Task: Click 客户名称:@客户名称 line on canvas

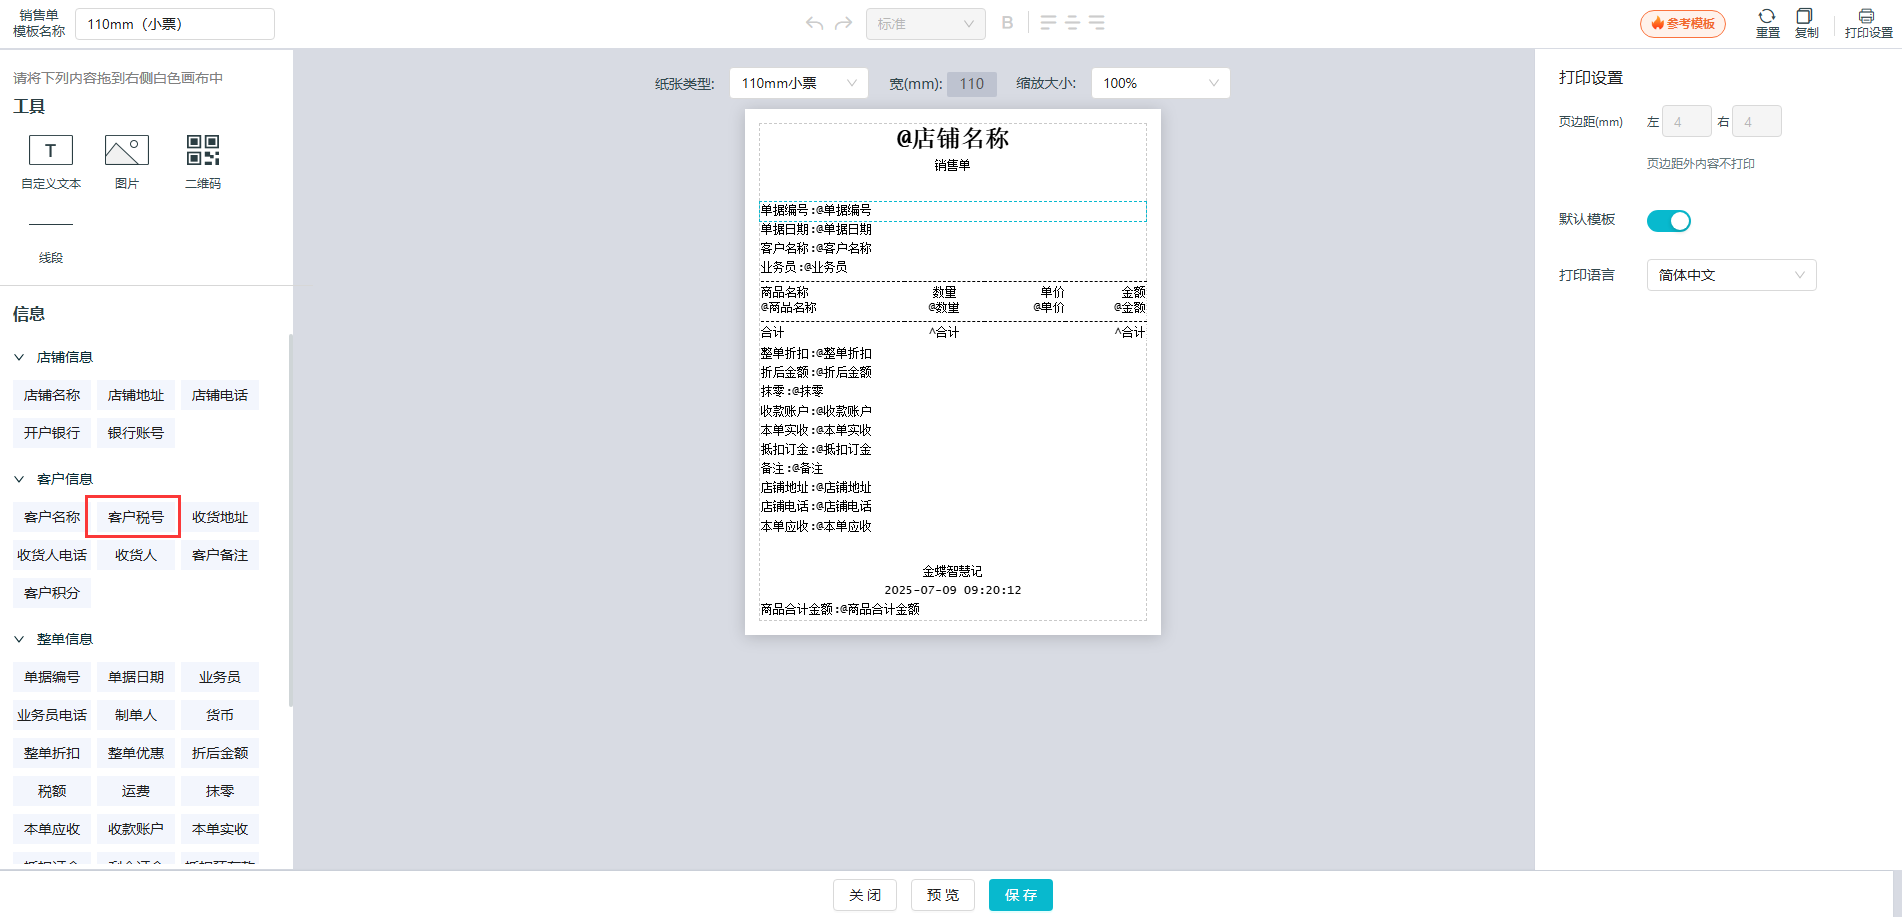Action: (x=816, y=248)
